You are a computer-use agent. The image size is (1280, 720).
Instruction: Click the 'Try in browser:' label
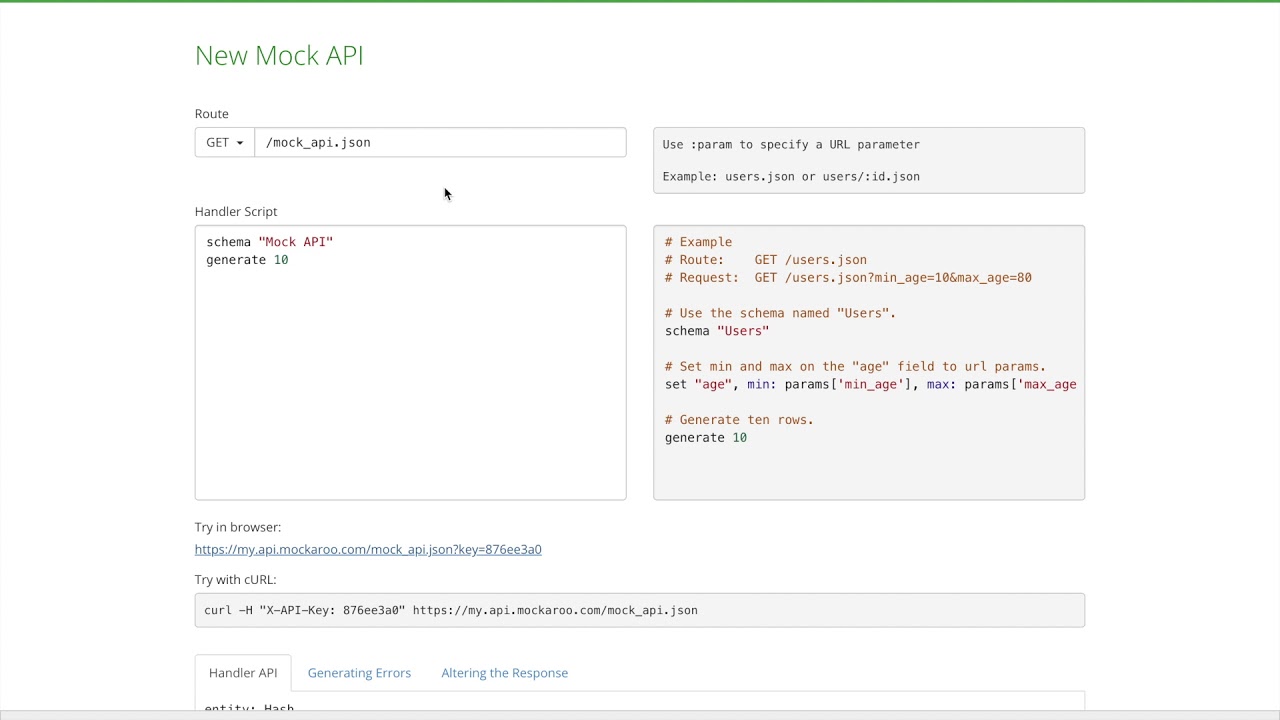[238, 527]
